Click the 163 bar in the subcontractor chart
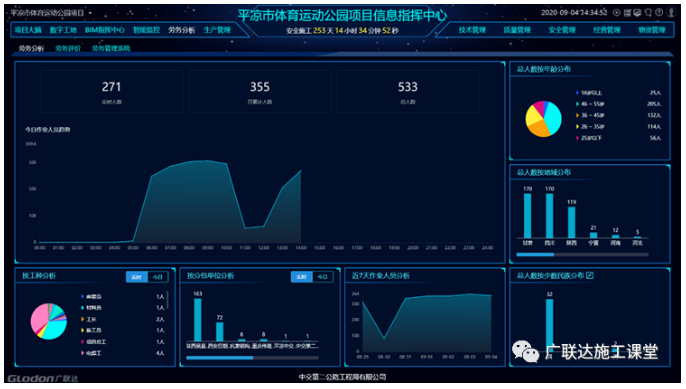Screen dimensions: 686x389 click(198, 320)
